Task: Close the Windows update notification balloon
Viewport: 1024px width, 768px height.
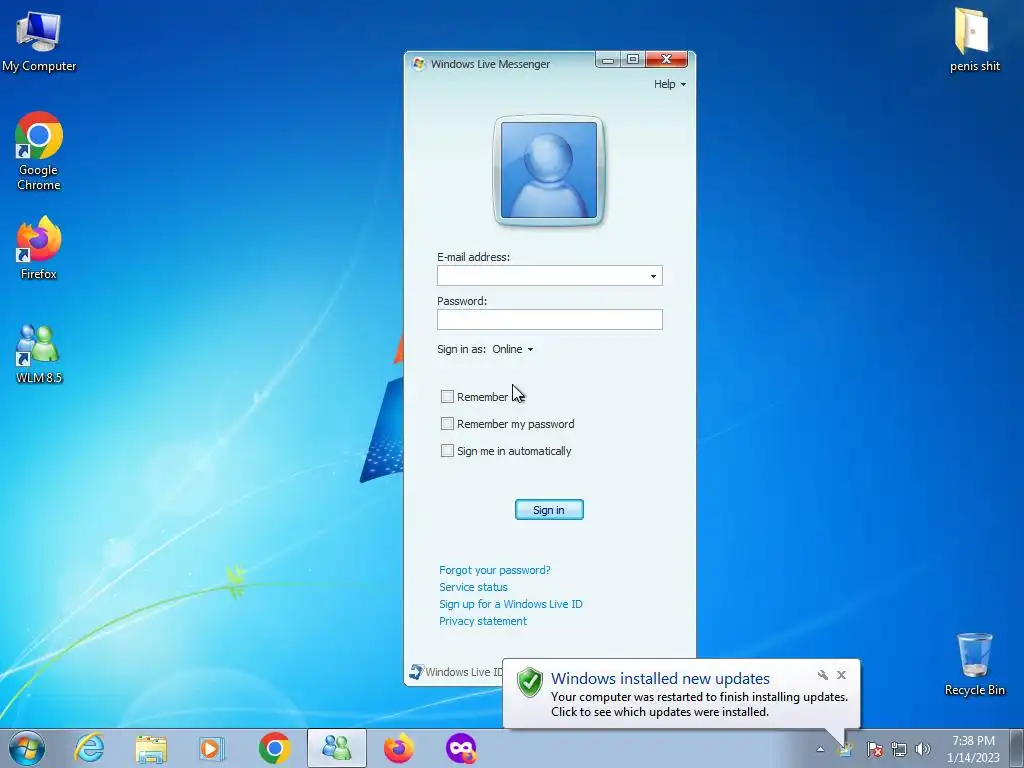Action: pos(841,675)
